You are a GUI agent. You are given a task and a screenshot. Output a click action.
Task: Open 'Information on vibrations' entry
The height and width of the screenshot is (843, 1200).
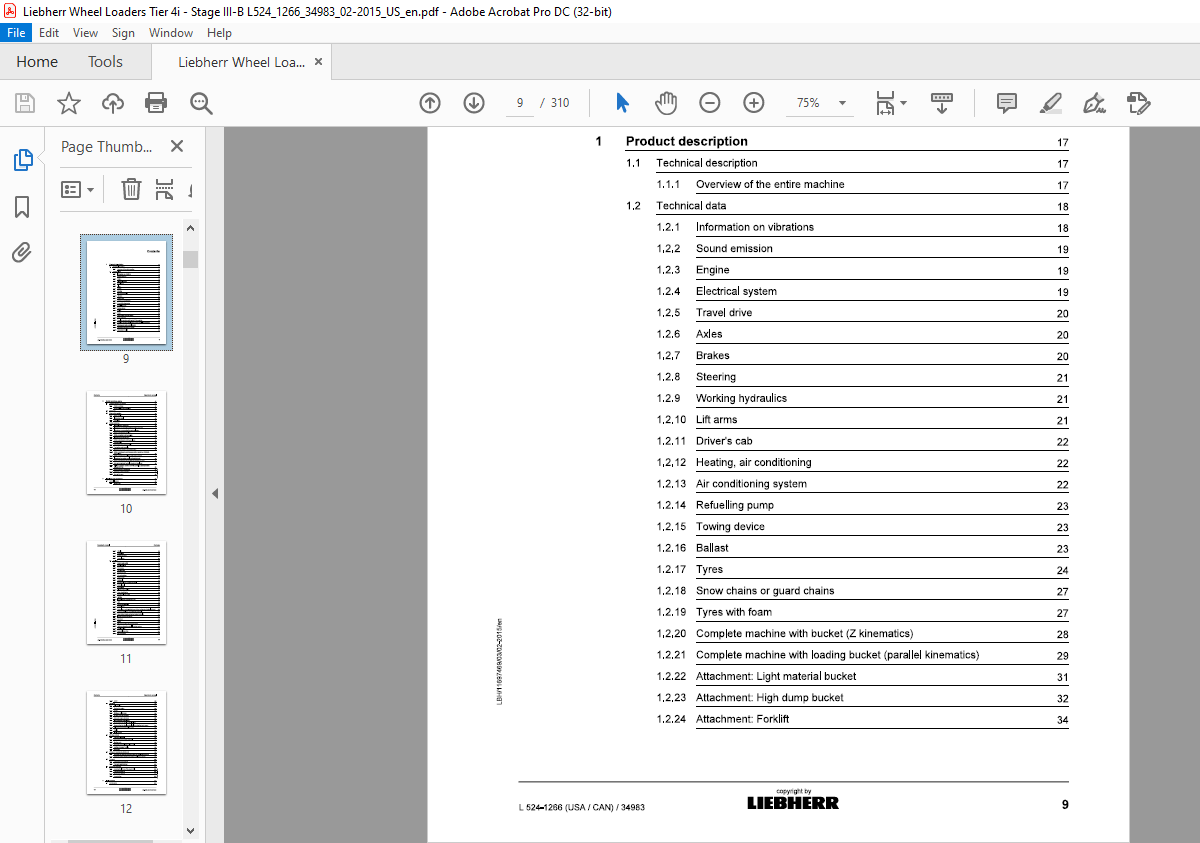pos(755,227)
